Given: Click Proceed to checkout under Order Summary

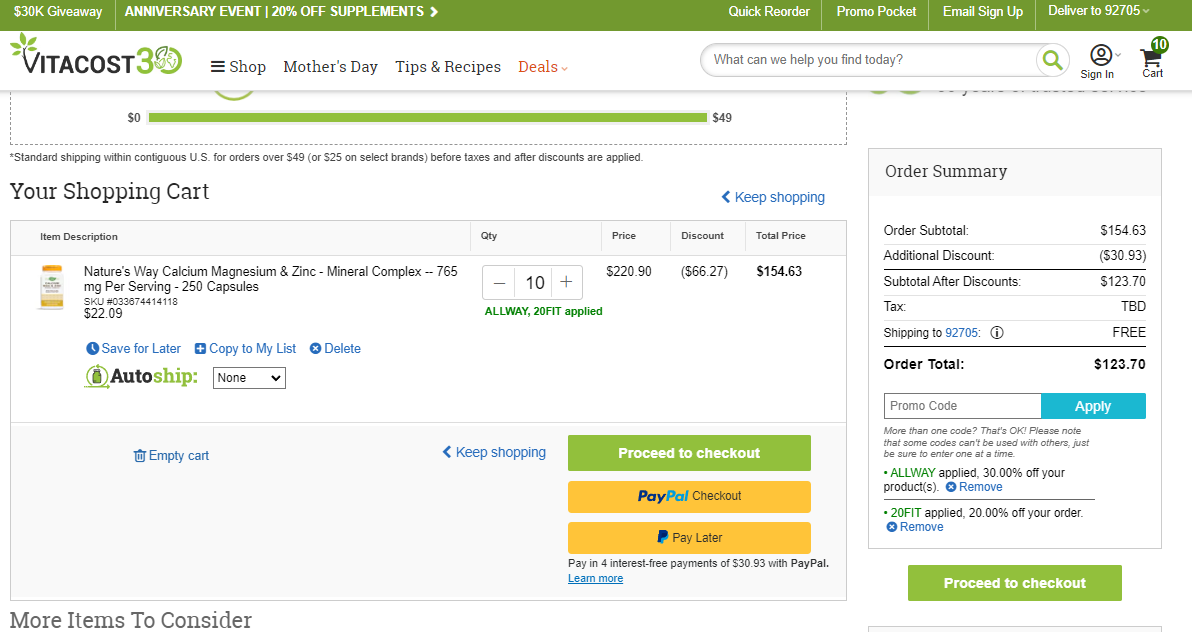Looking at the screenshot, I should click(1014, 583).
